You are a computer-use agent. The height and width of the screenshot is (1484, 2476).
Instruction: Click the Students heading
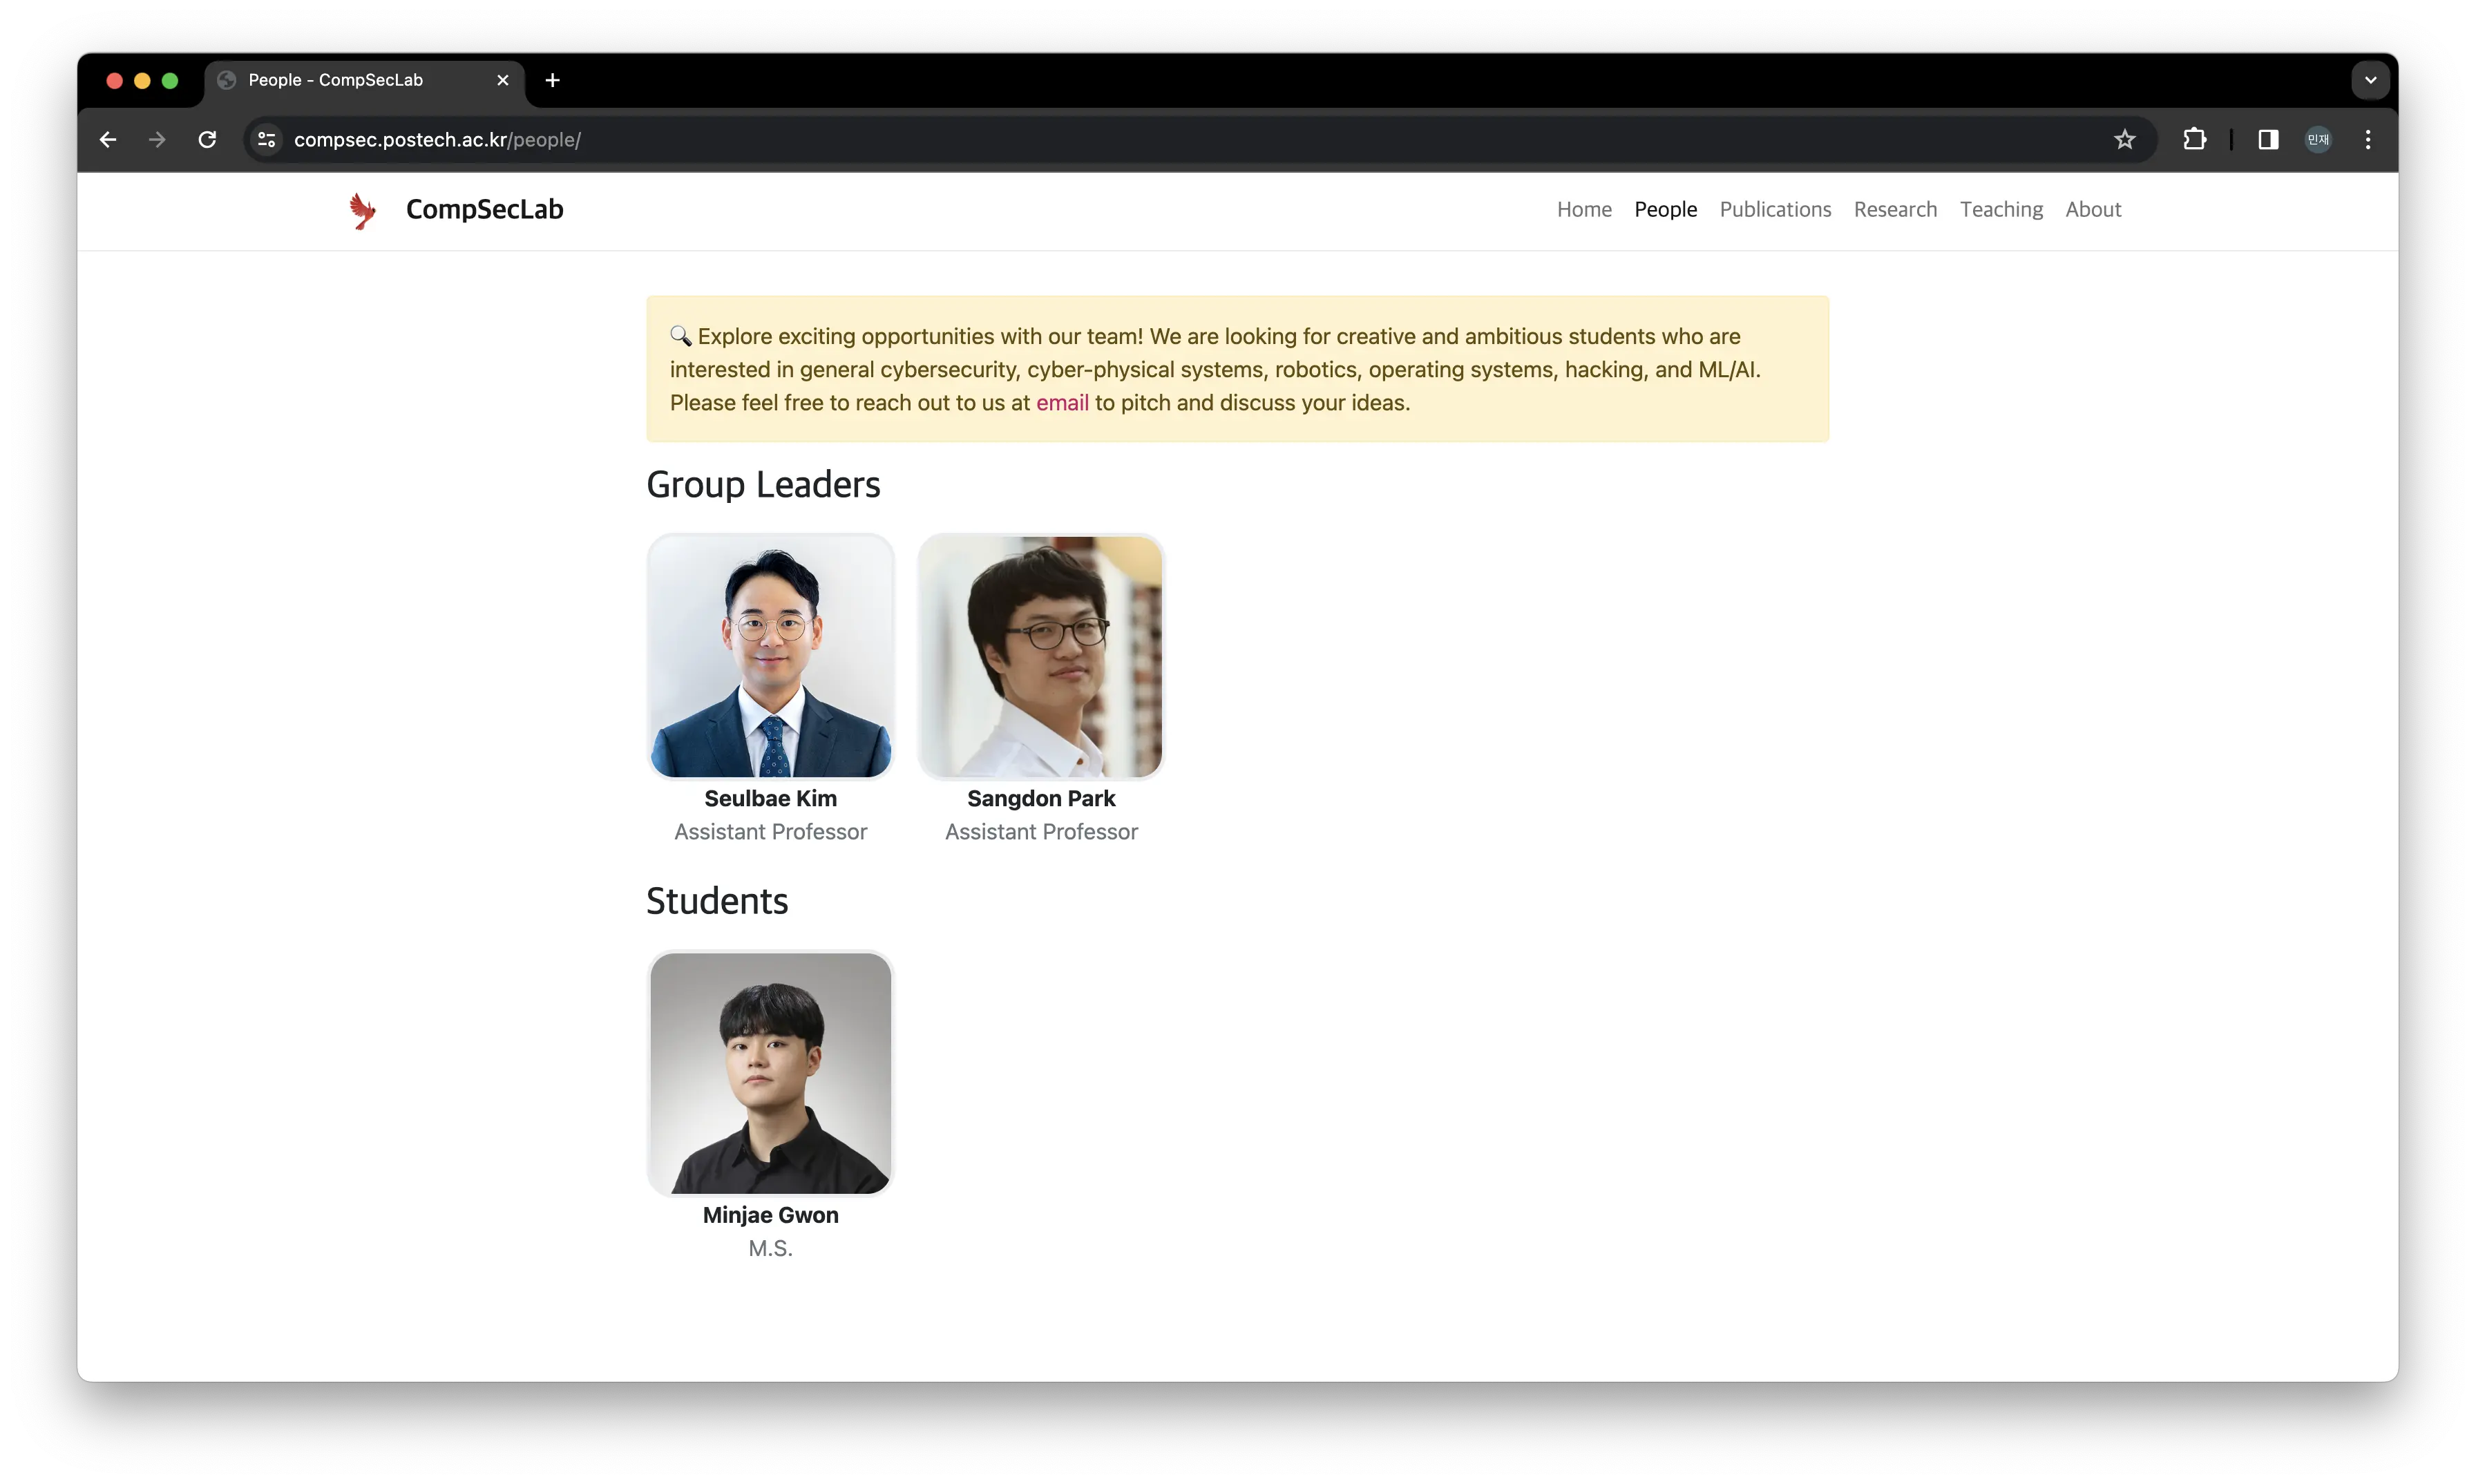click(x=717, y=901)
